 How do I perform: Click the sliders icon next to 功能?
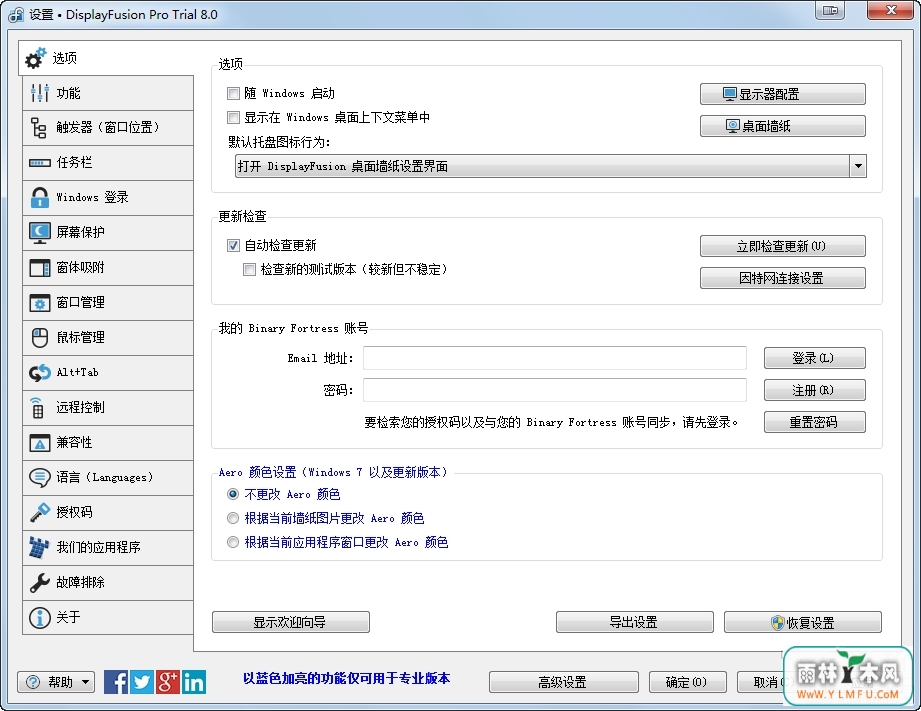point(39,93)
